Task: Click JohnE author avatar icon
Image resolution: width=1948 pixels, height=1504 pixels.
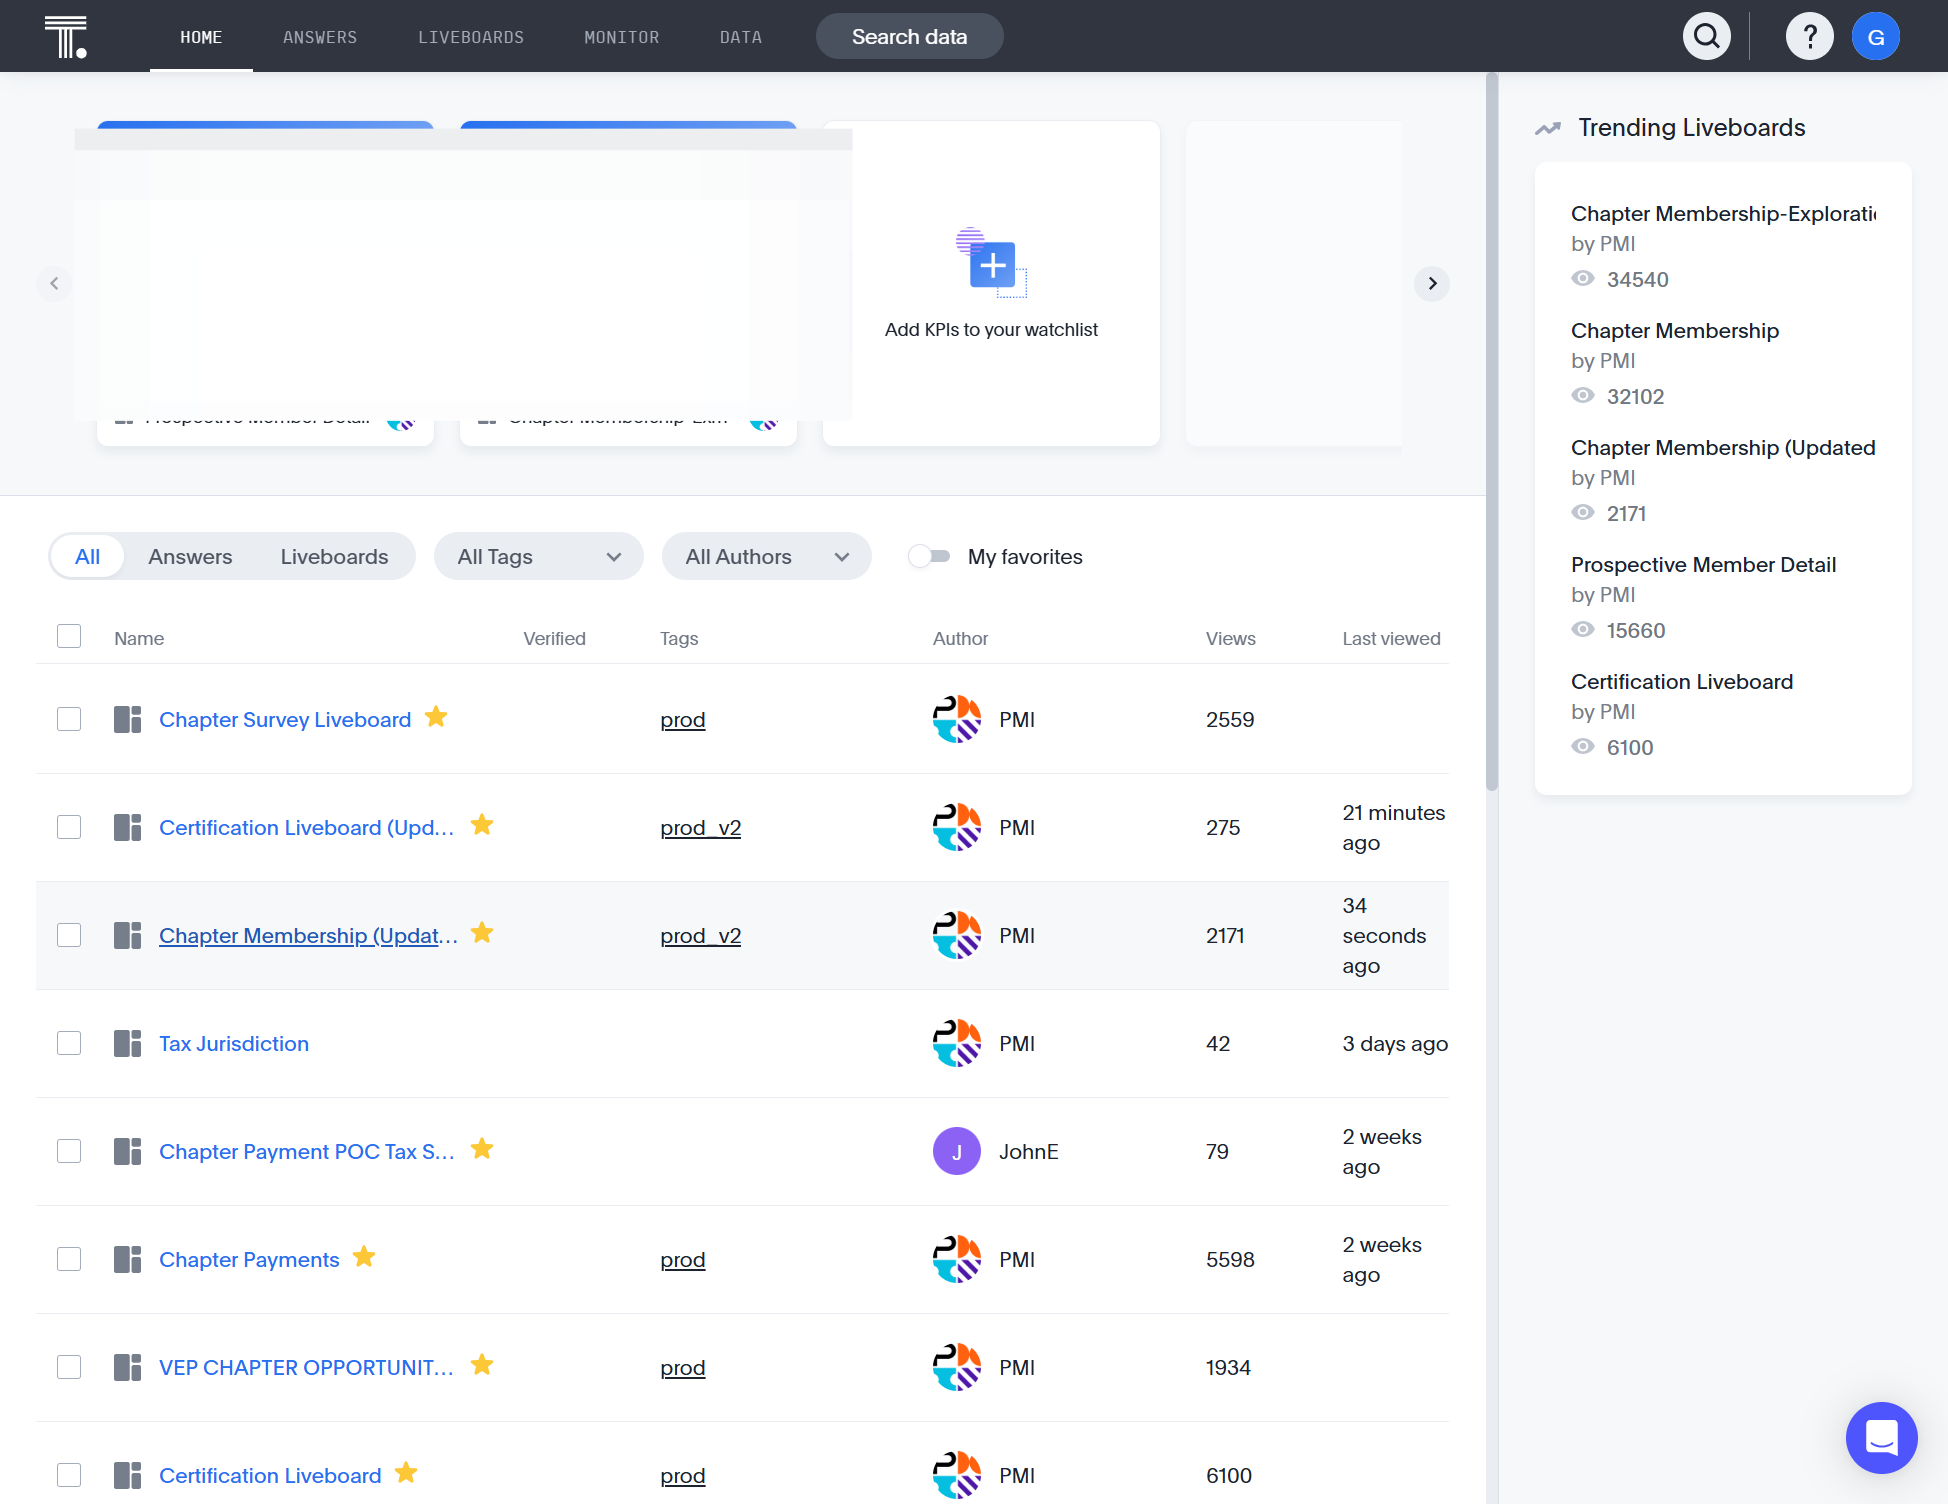Action: [x=957, y=1151]
